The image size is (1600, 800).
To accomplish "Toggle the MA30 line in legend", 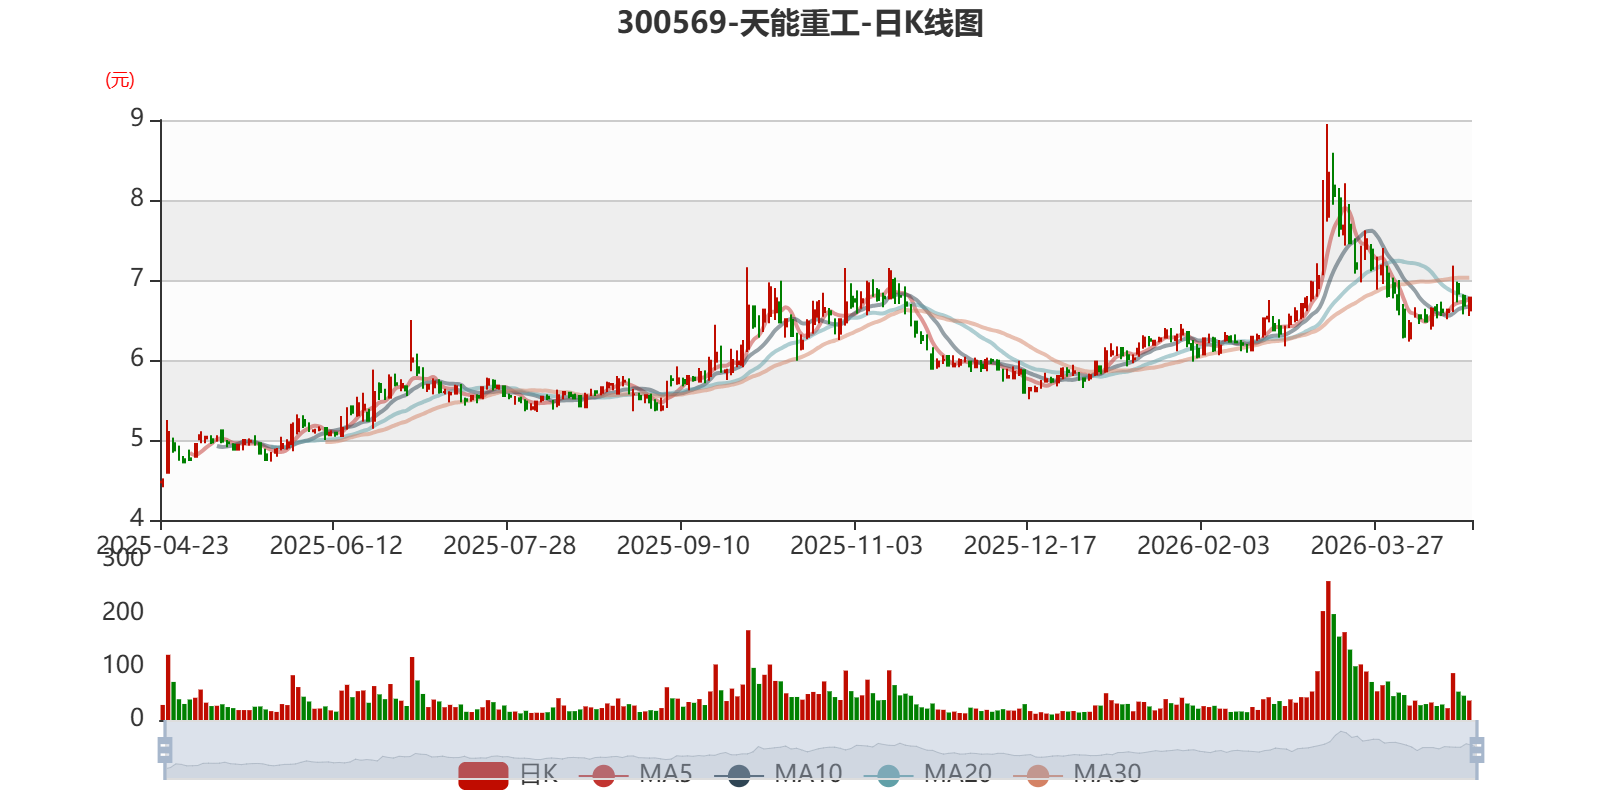I will point(1077,775).
